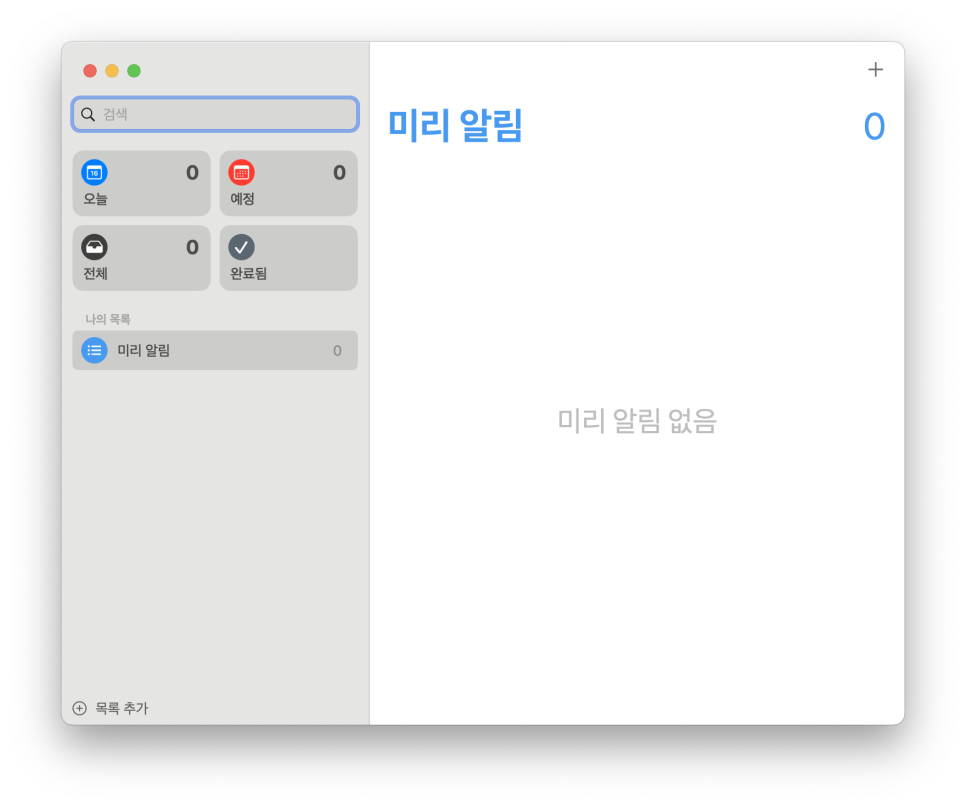966x806 pixels.
Task: Click the 미리 알림 list title heading
Action: [455, 125]
